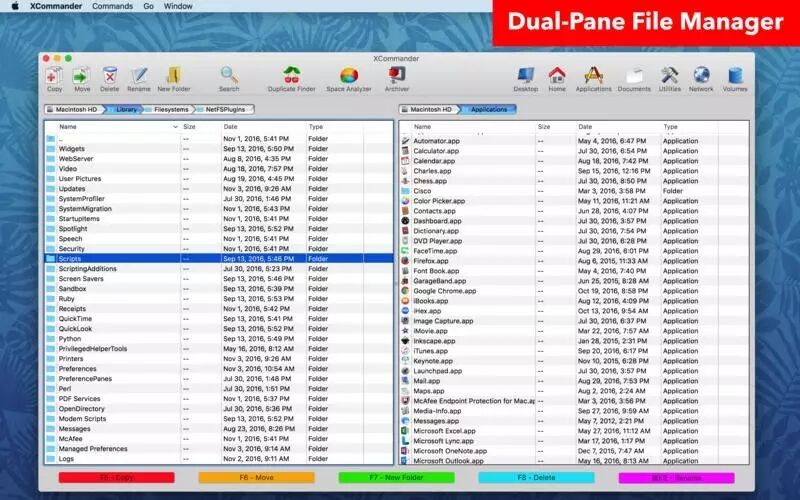The width and height of the screenshot is (800, 500).
Task: Sort left pane by Size column
Action: (201, 127)
